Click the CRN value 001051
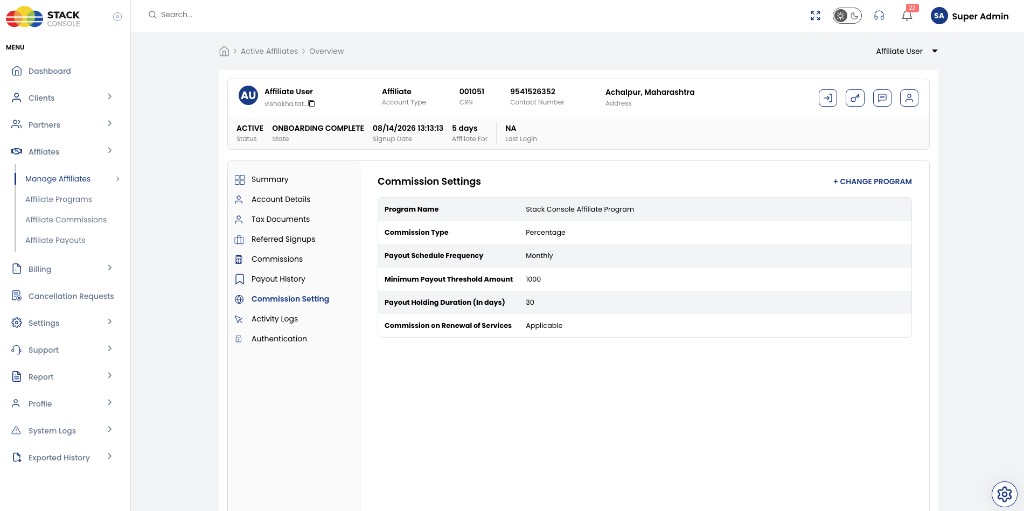 pyautogui.click(x=472, y=92)
